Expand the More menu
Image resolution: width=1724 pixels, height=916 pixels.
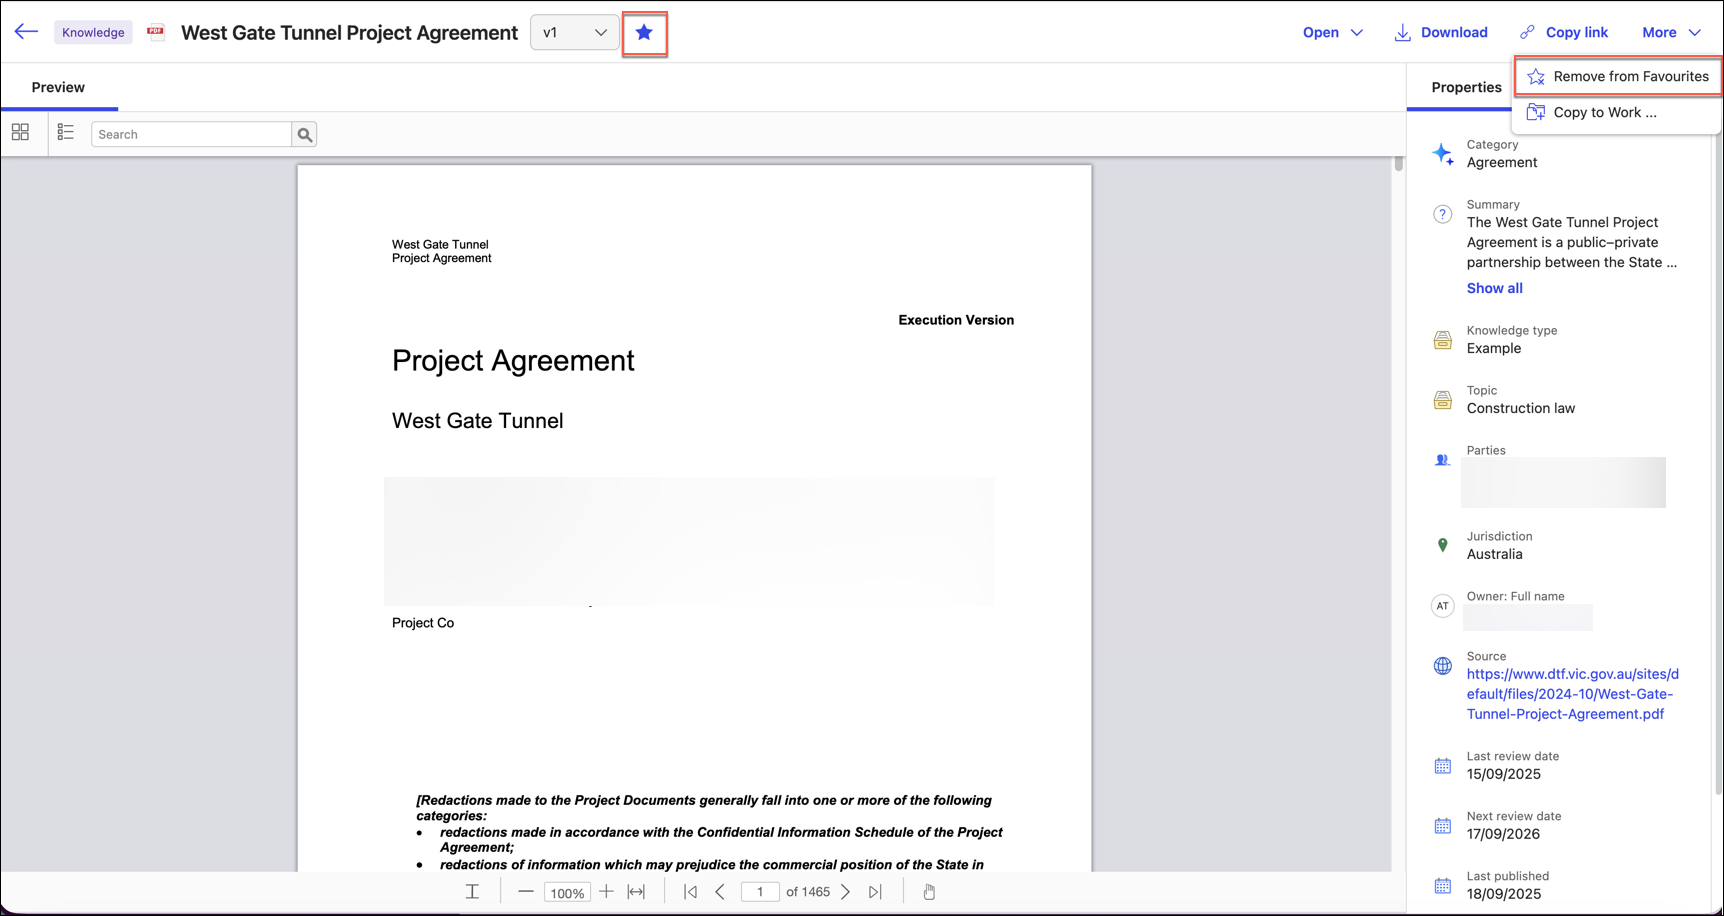click(x=1668, y=32)
